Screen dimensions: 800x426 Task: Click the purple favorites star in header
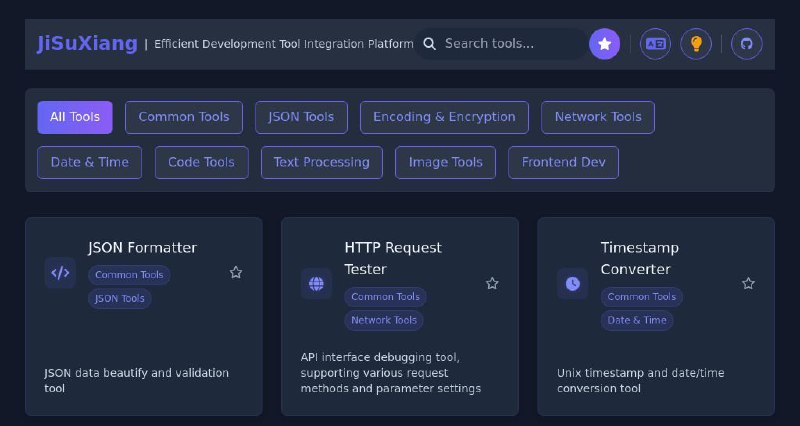(x=604, y=44)
